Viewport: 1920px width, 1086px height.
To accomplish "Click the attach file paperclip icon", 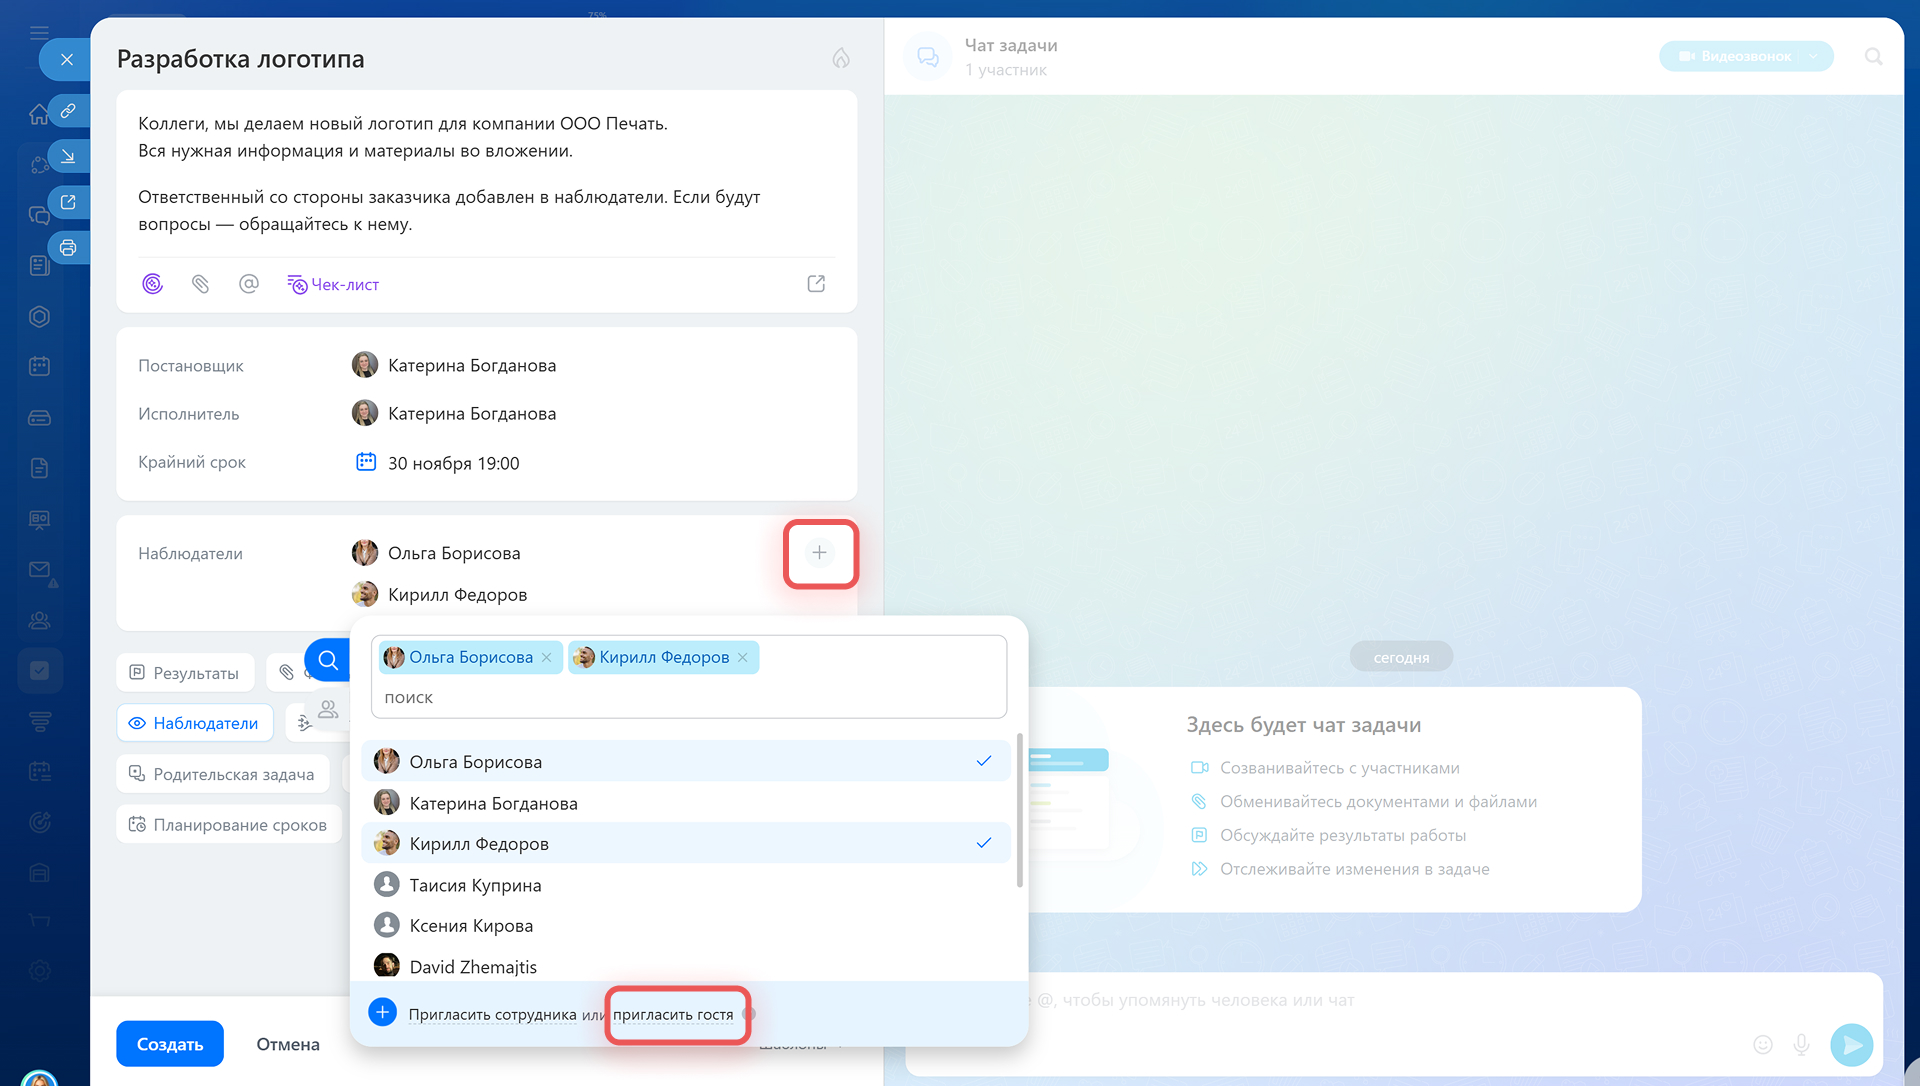I will [200, 284].
